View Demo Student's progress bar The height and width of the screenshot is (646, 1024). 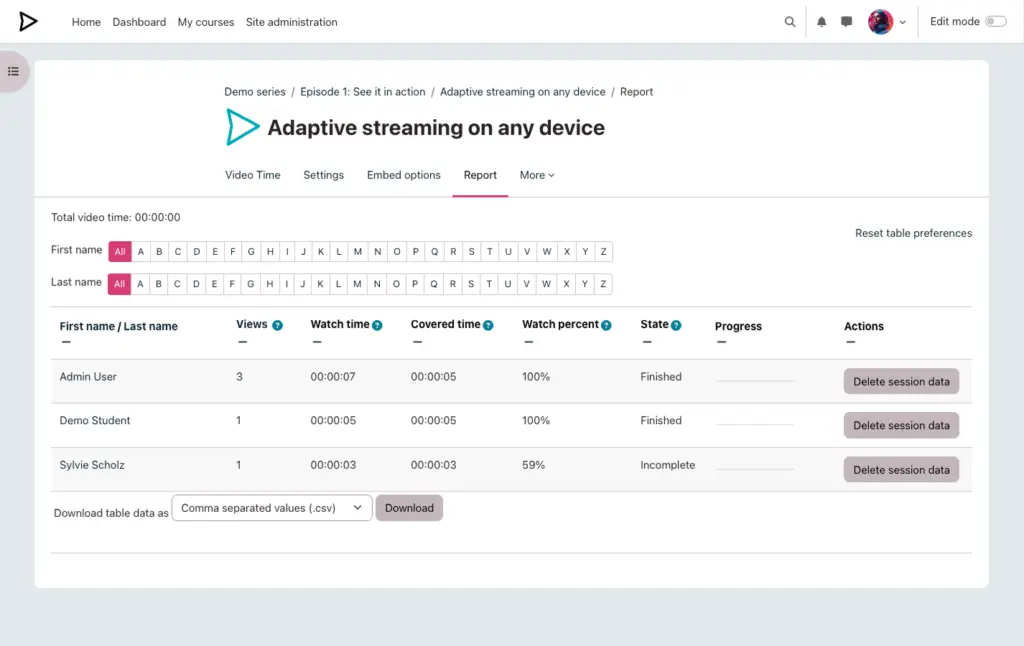[754, 425]
